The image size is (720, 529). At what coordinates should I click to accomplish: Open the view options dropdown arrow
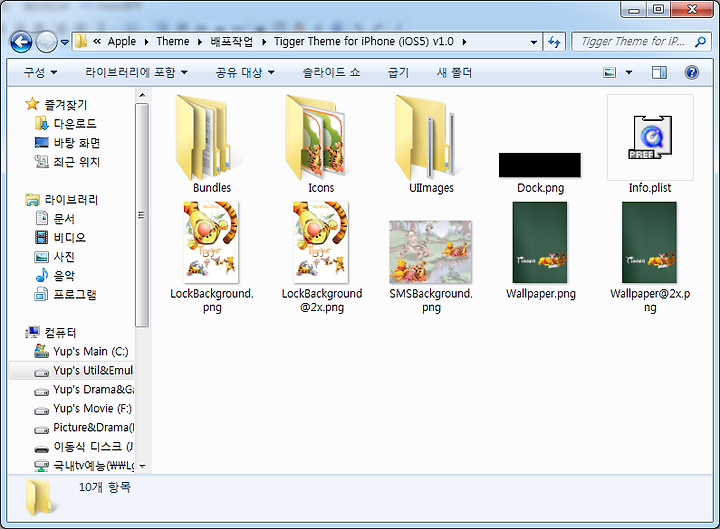[629, 73]
